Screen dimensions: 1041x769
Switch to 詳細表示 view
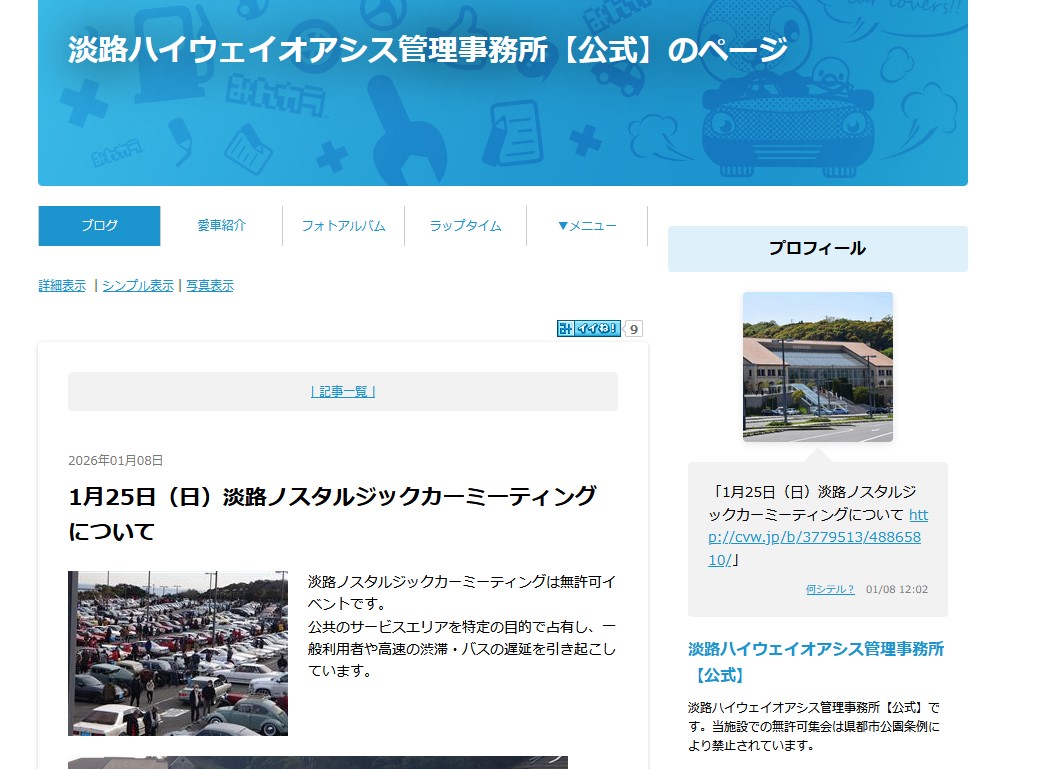(62, 286)
